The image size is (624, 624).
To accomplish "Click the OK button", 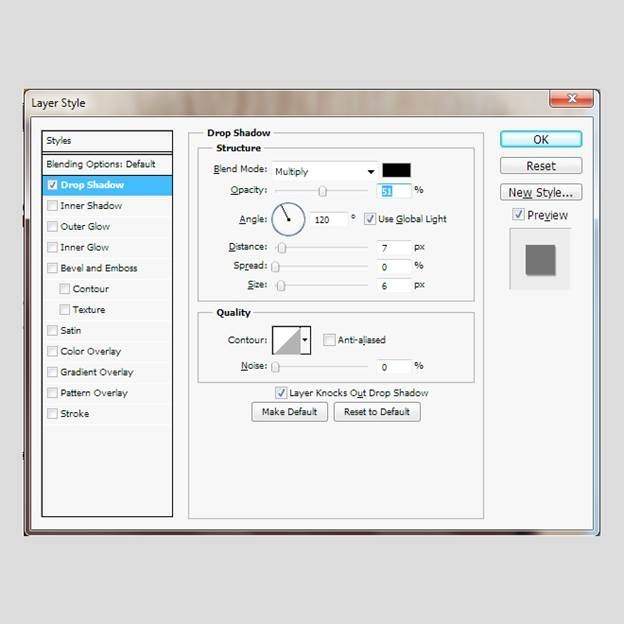I will [540, 140].
